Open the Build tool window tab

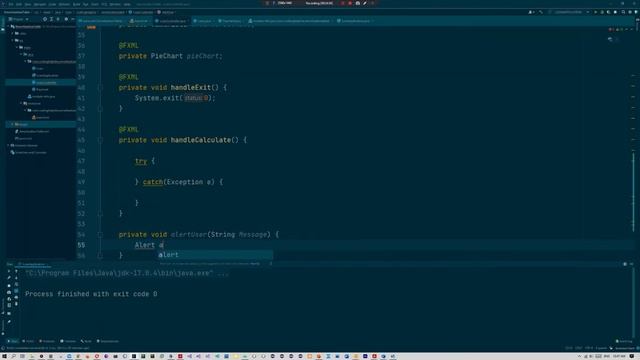tap(86, 341)
